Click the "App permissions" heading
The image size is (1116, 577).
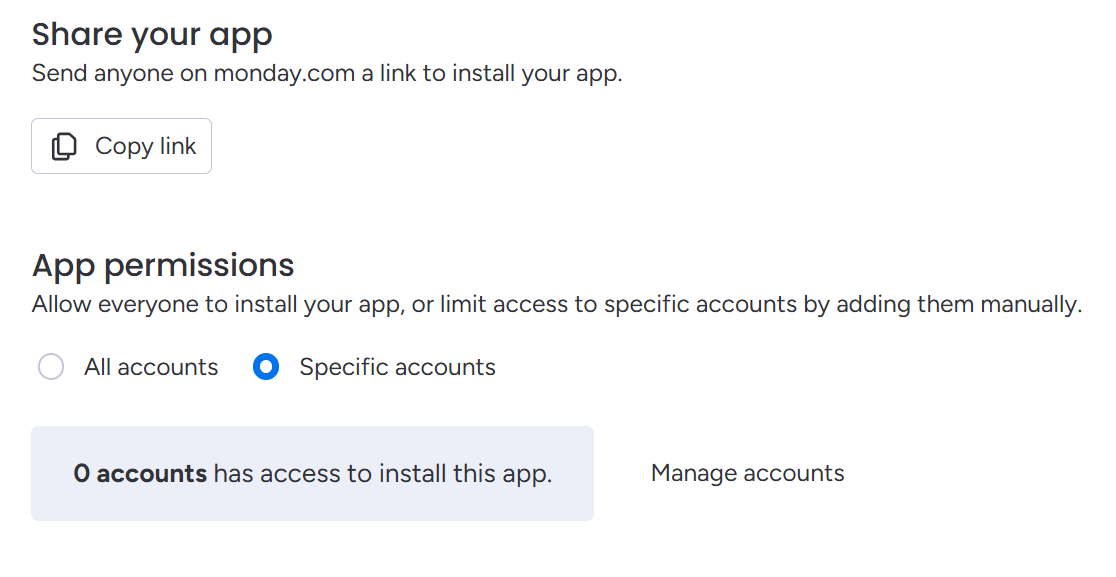click(163, 265)
